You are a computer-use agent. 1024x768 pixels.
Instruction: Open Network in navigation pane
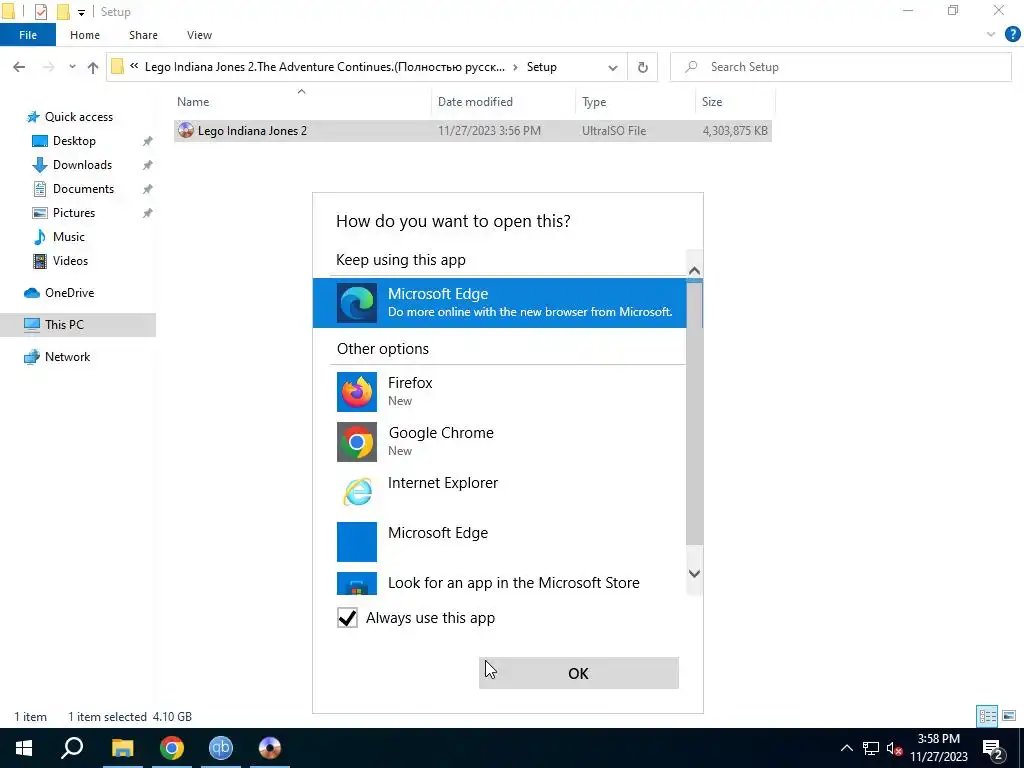[x=67, y=357]
